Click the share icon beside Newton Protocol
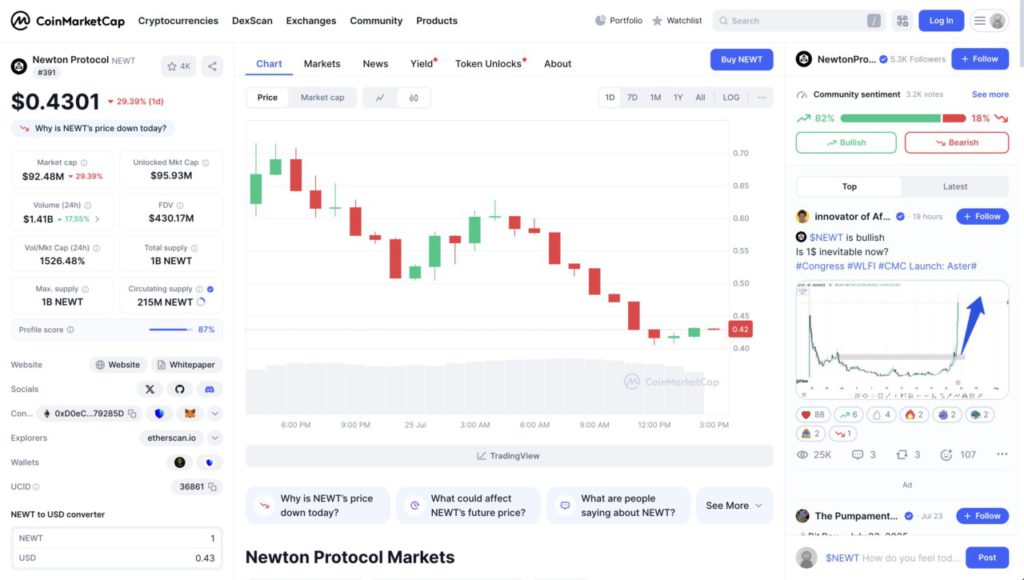This screenshot has height=580, width=1024. pos(212,67)
